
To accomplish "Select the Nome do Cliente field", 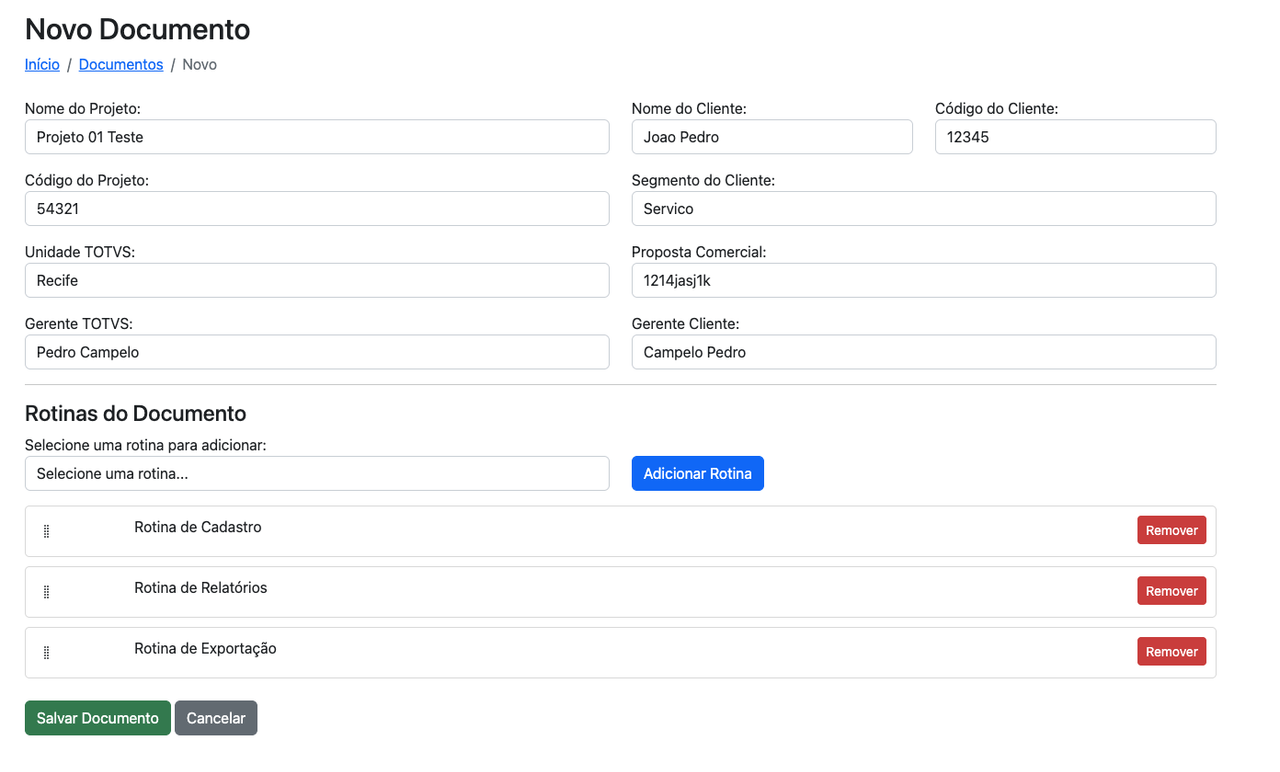I will point(772,137).
